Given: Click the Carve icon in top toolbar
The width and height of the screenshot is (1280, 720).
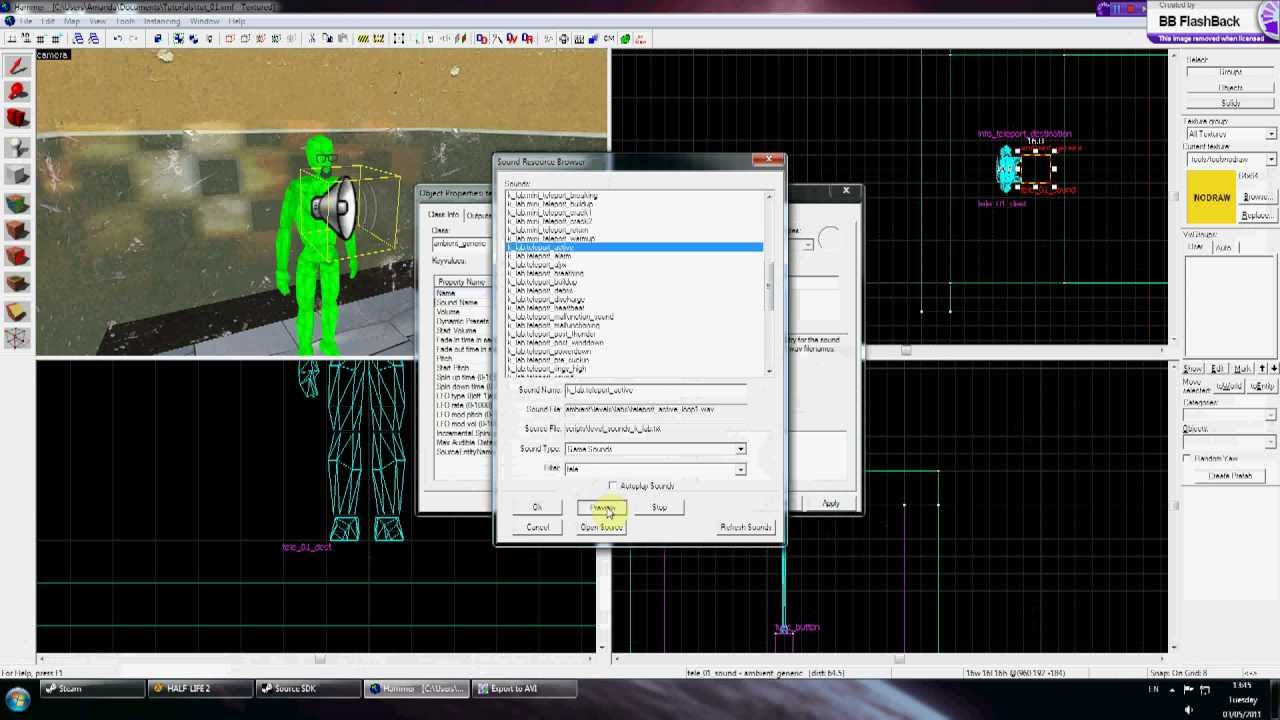Looking at the screenshot, I should point(158,39).
